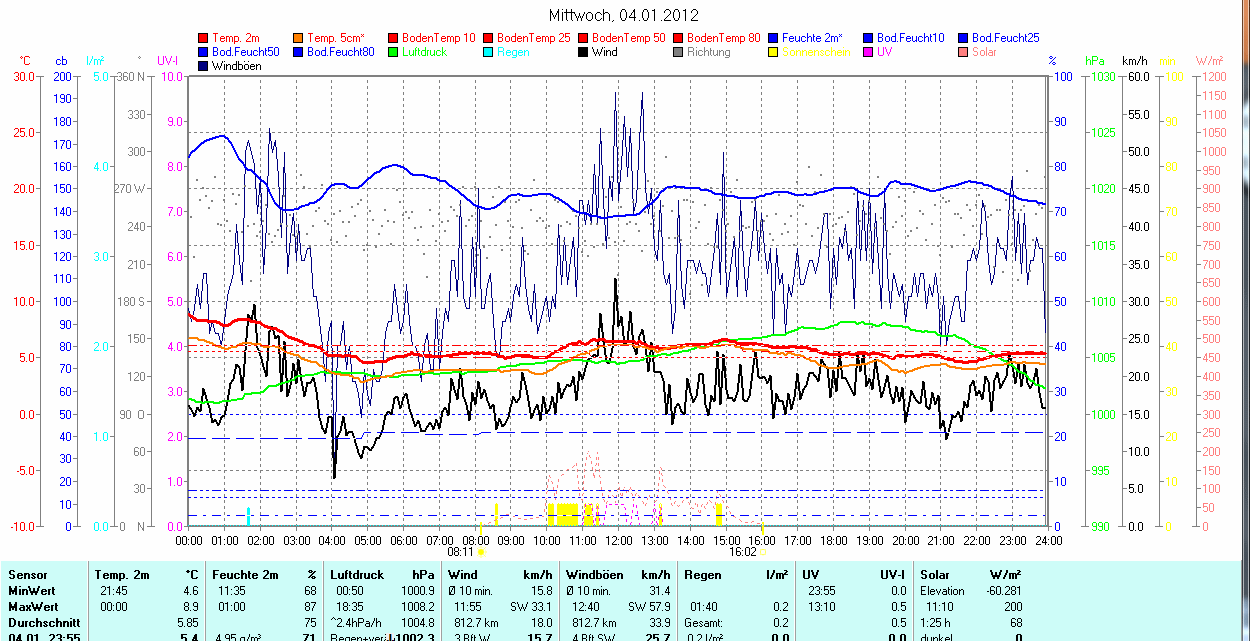The height and width of the screenshot is (641, 1250).
Task: Select the dark Windböen legend square
Action: coord(204,66)
